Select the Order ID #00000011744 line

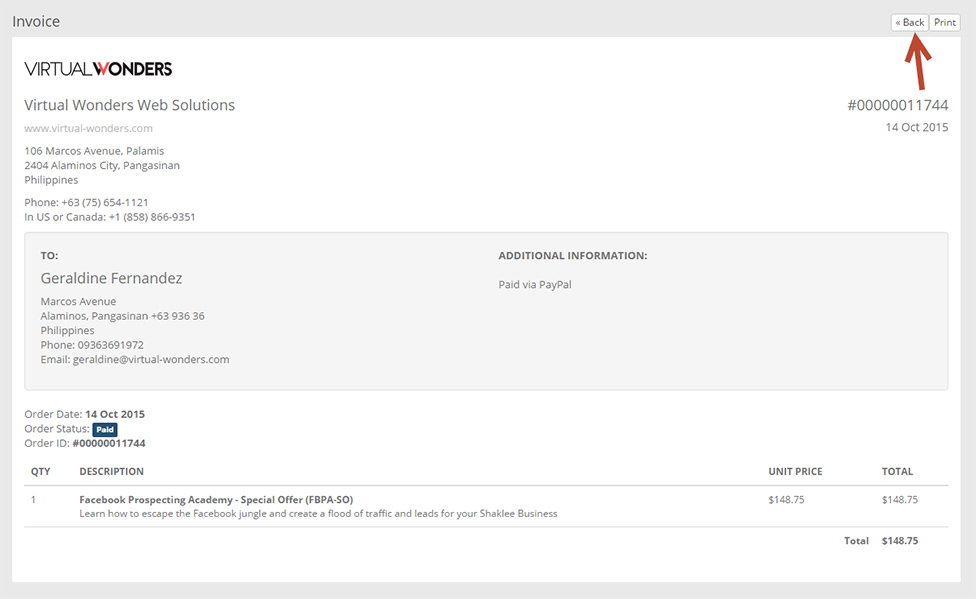pyautogui.click(x=85, y=443)
